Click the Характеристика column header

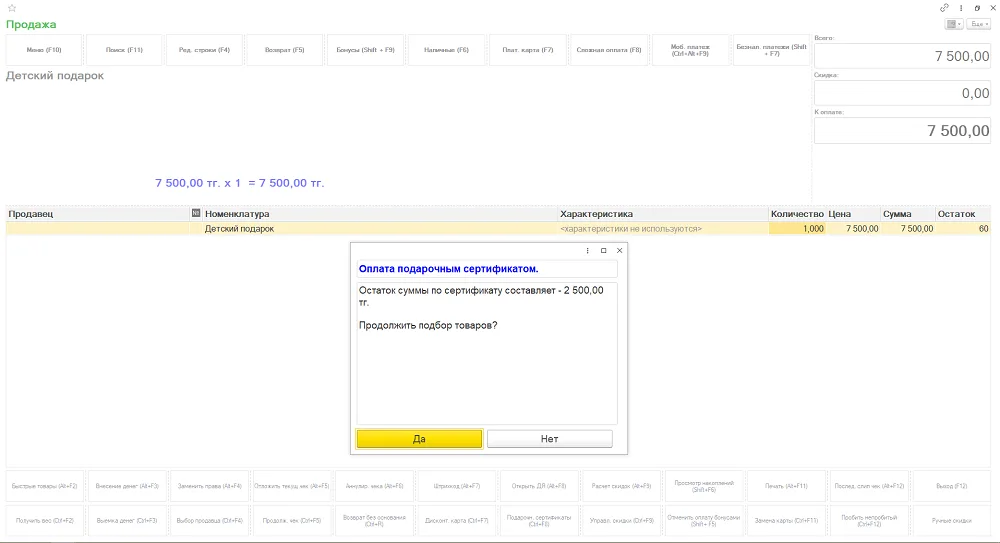pos(663,214)
